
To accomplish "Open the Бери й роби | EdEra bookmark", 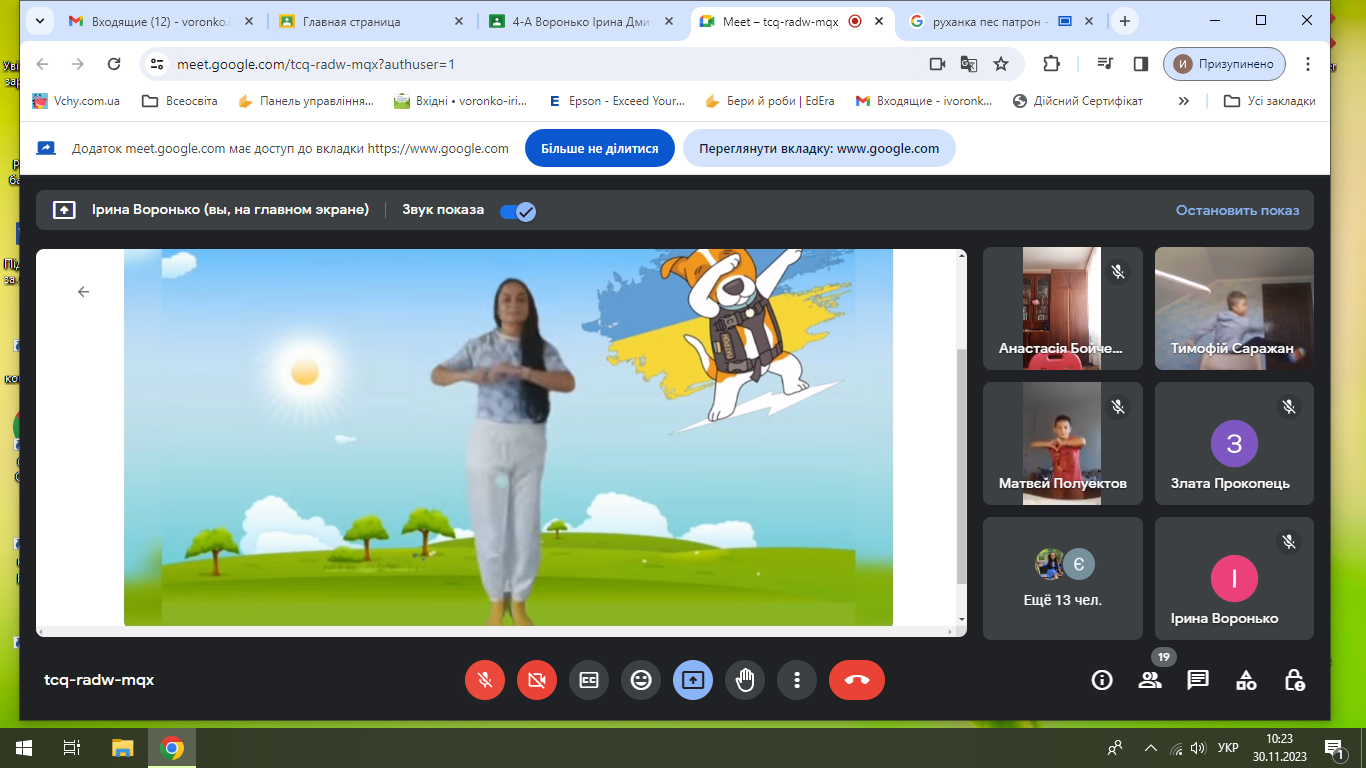I will pos(770,101).
